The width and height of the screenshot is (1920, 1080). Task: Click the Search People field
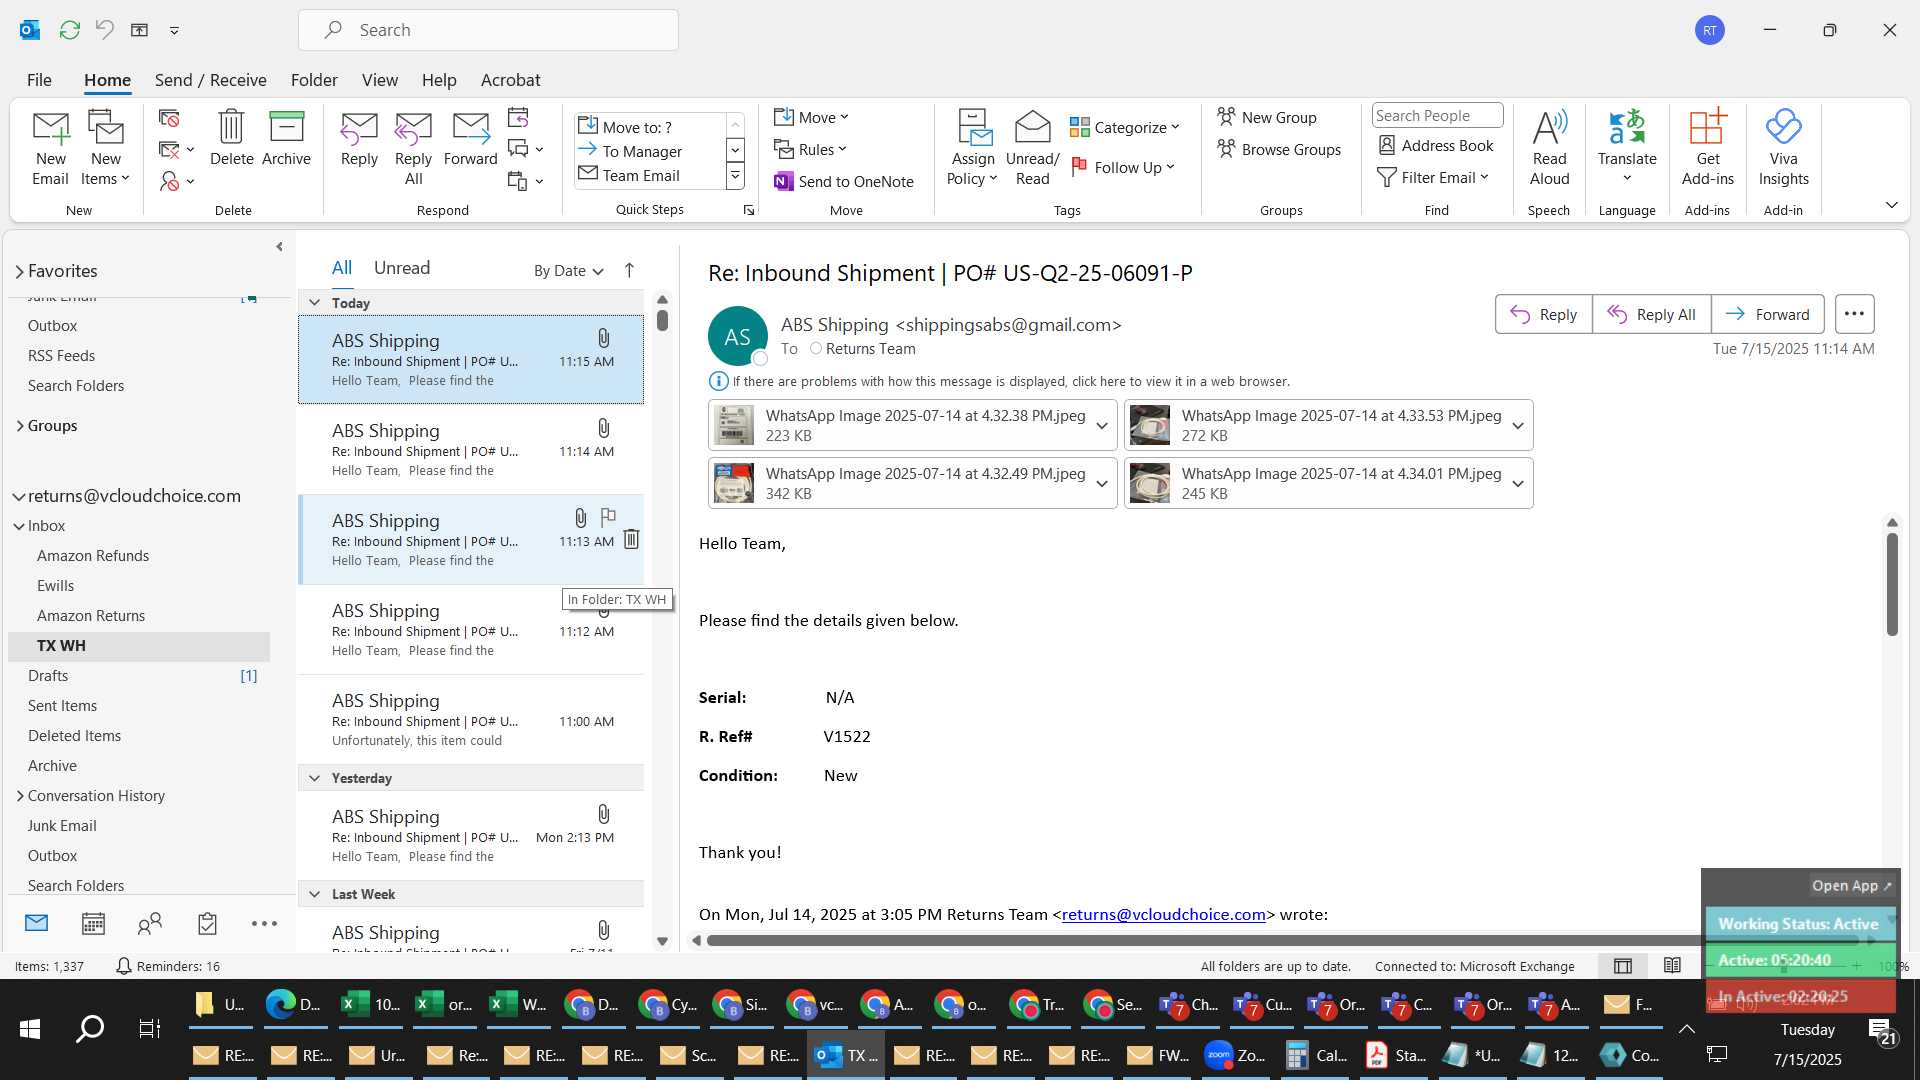(1437, 115)
